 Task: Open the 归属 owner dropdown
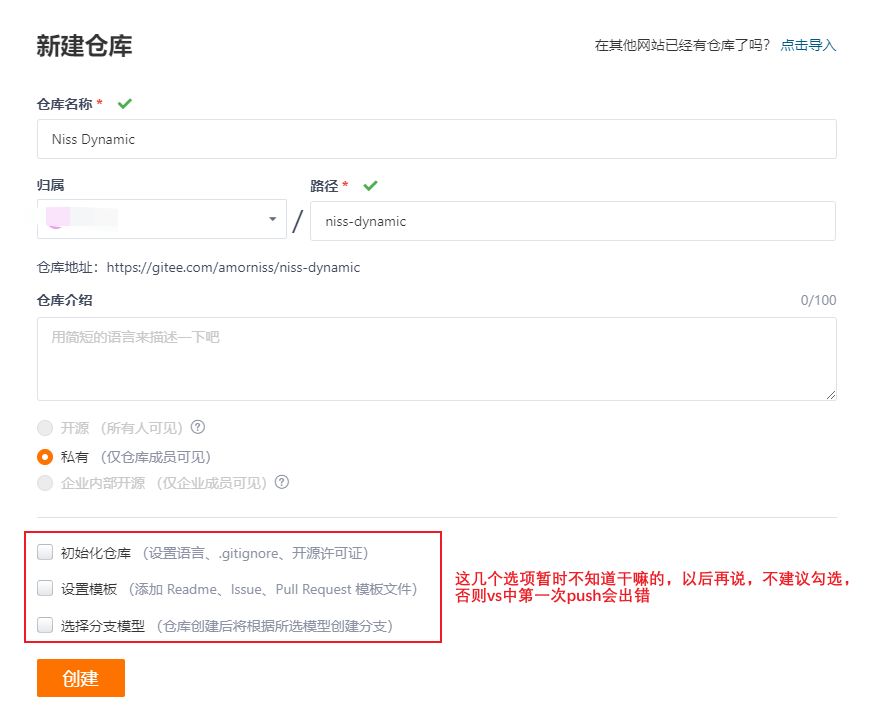pyautogui.click(x=160, y=219)
